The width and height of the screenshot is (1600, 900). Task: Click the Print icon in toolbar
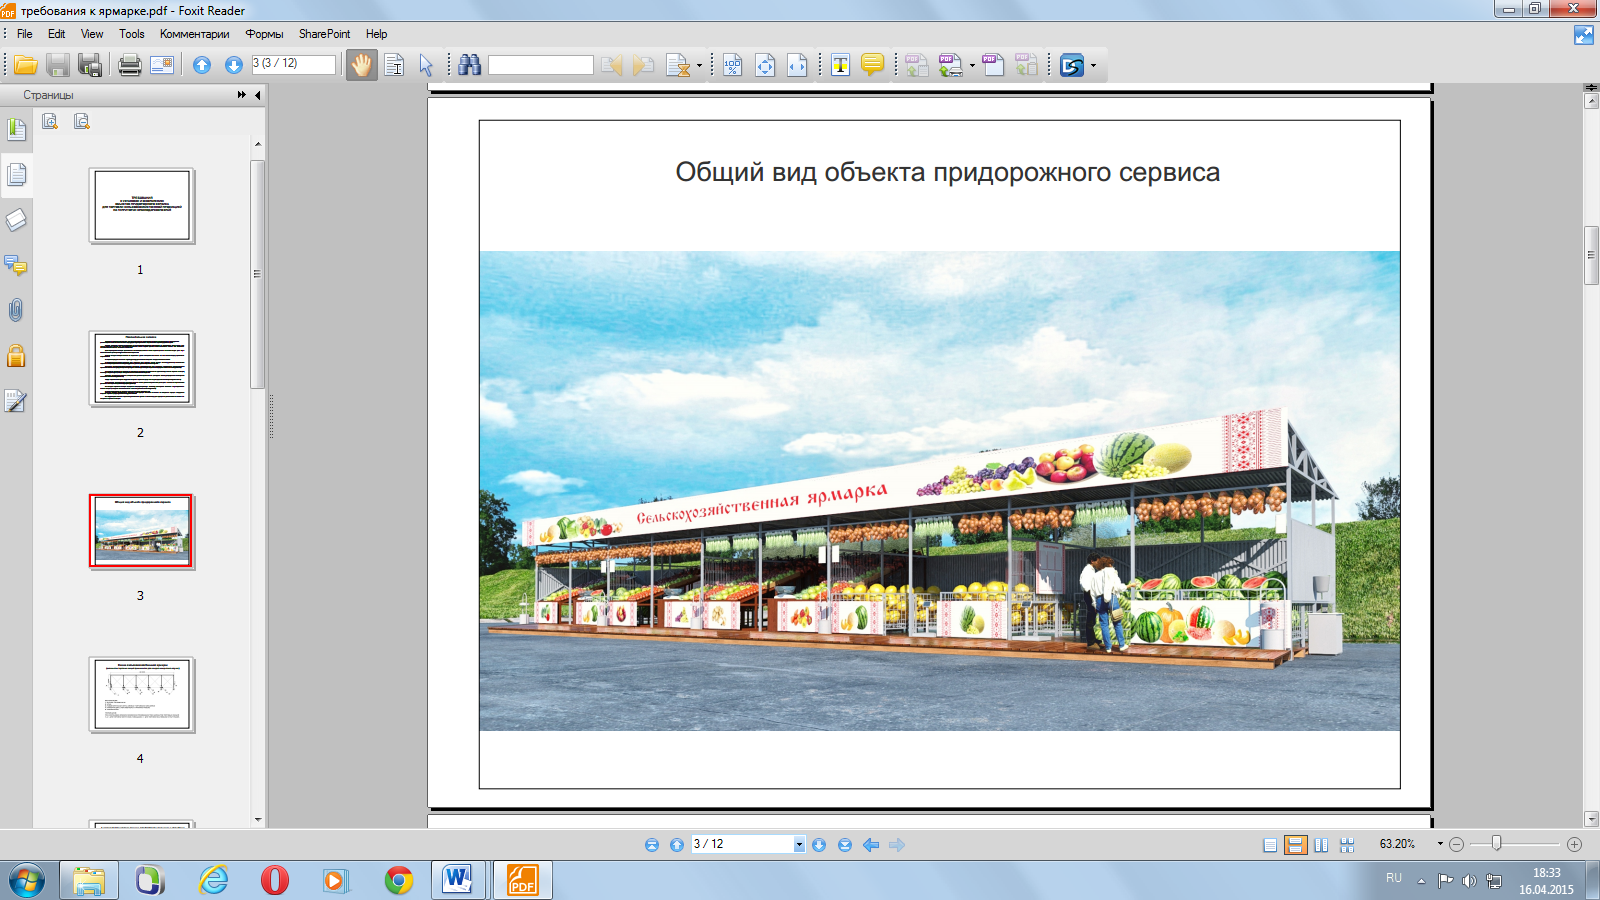click(x=129, y=65)
